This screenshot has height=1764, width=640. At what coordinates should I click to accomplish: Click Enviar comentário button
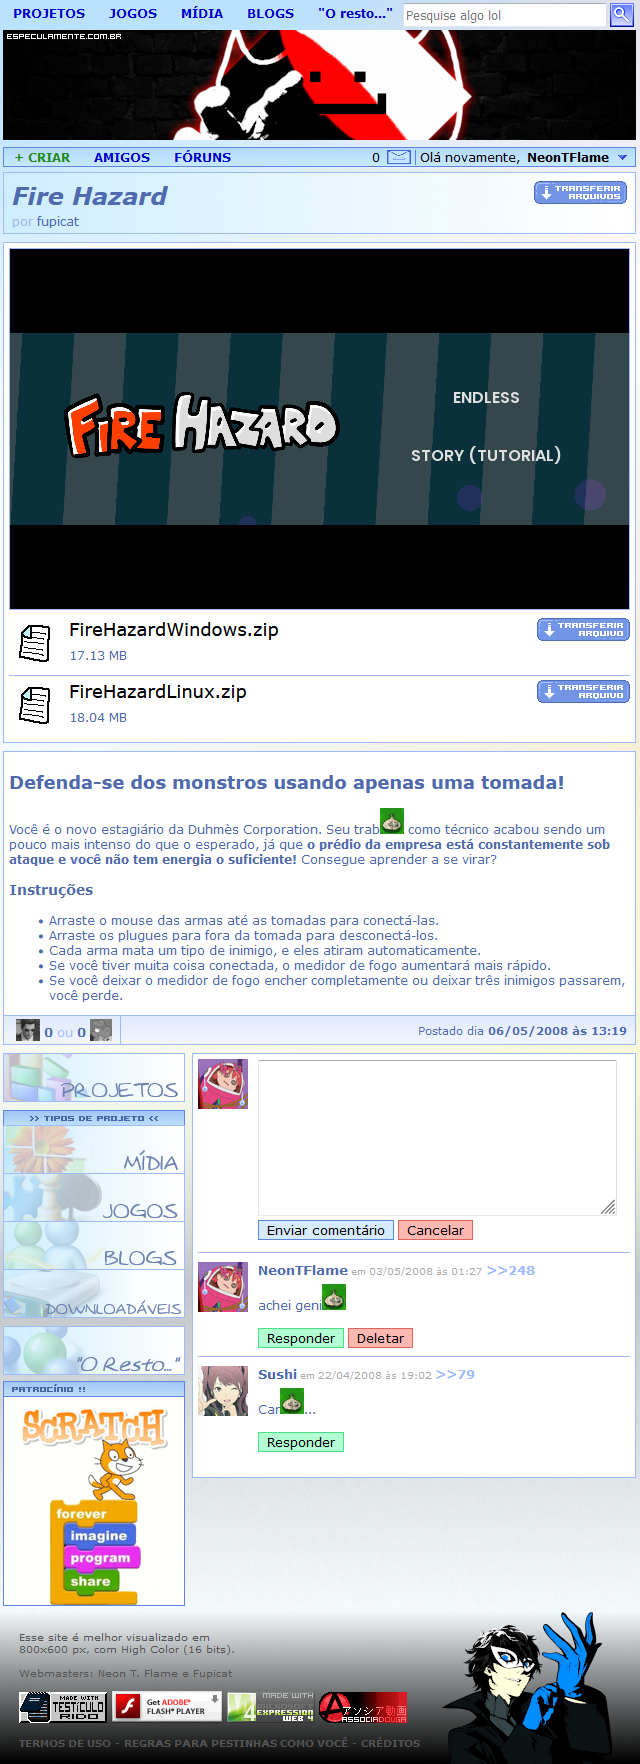pos(326,1230)
